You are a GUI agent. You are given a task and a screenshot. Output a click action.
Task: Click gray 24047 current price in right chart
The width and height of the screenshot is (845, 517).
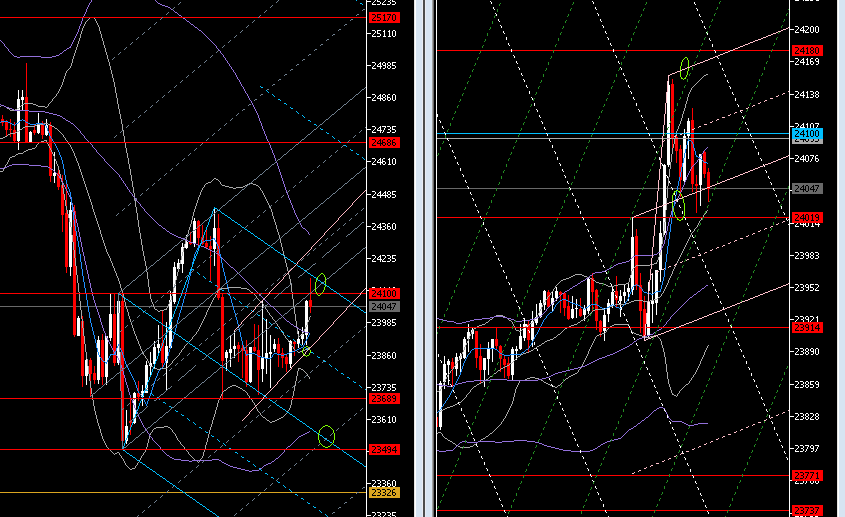807,189
